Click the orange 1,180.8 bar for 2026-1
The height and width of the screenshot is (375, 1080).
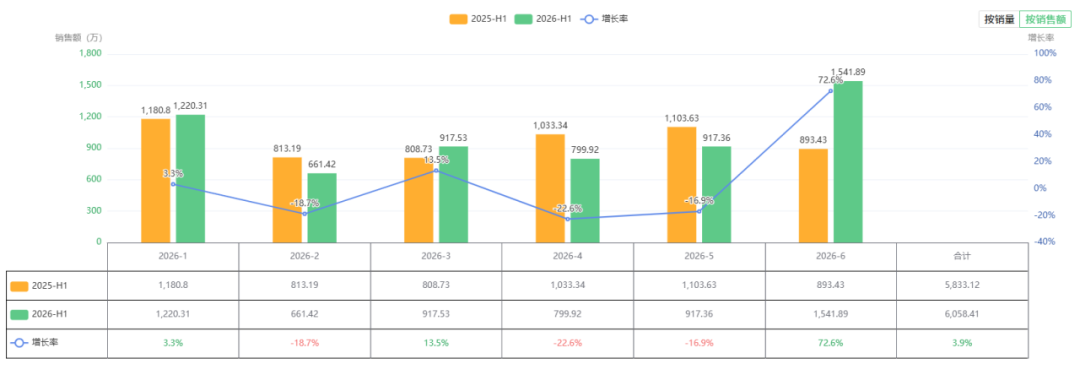click(156, 181)
